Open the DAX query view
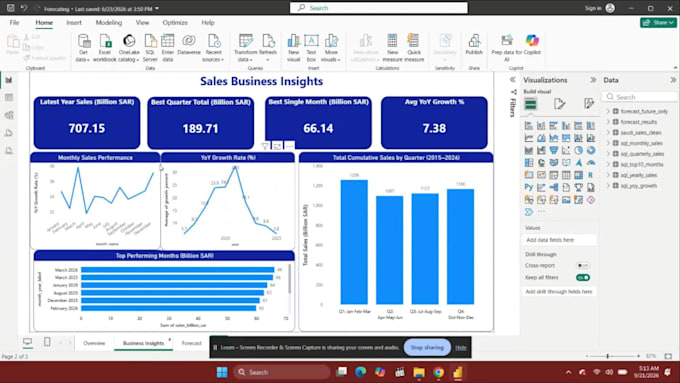Image resolution: width=680 pixels, height=383 pixels. [9, 133]
